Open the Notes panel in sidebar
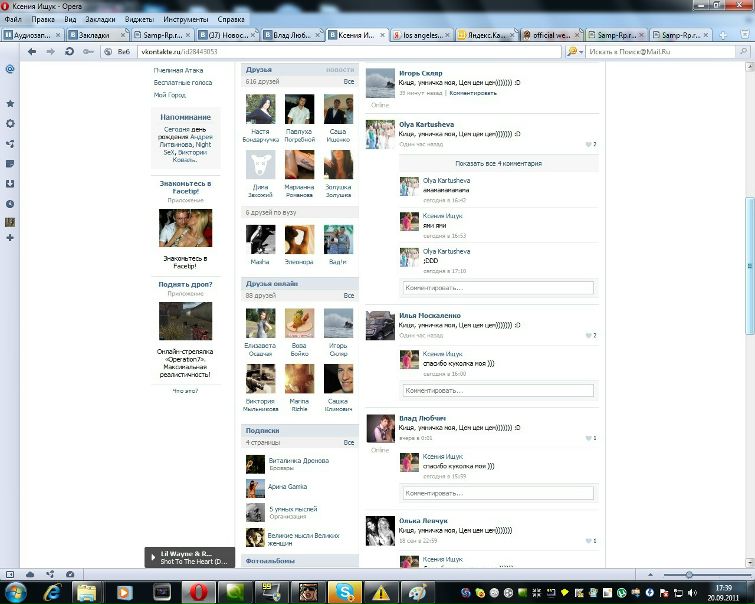Screen dimensions: 755x604 [x=10, y=163]
